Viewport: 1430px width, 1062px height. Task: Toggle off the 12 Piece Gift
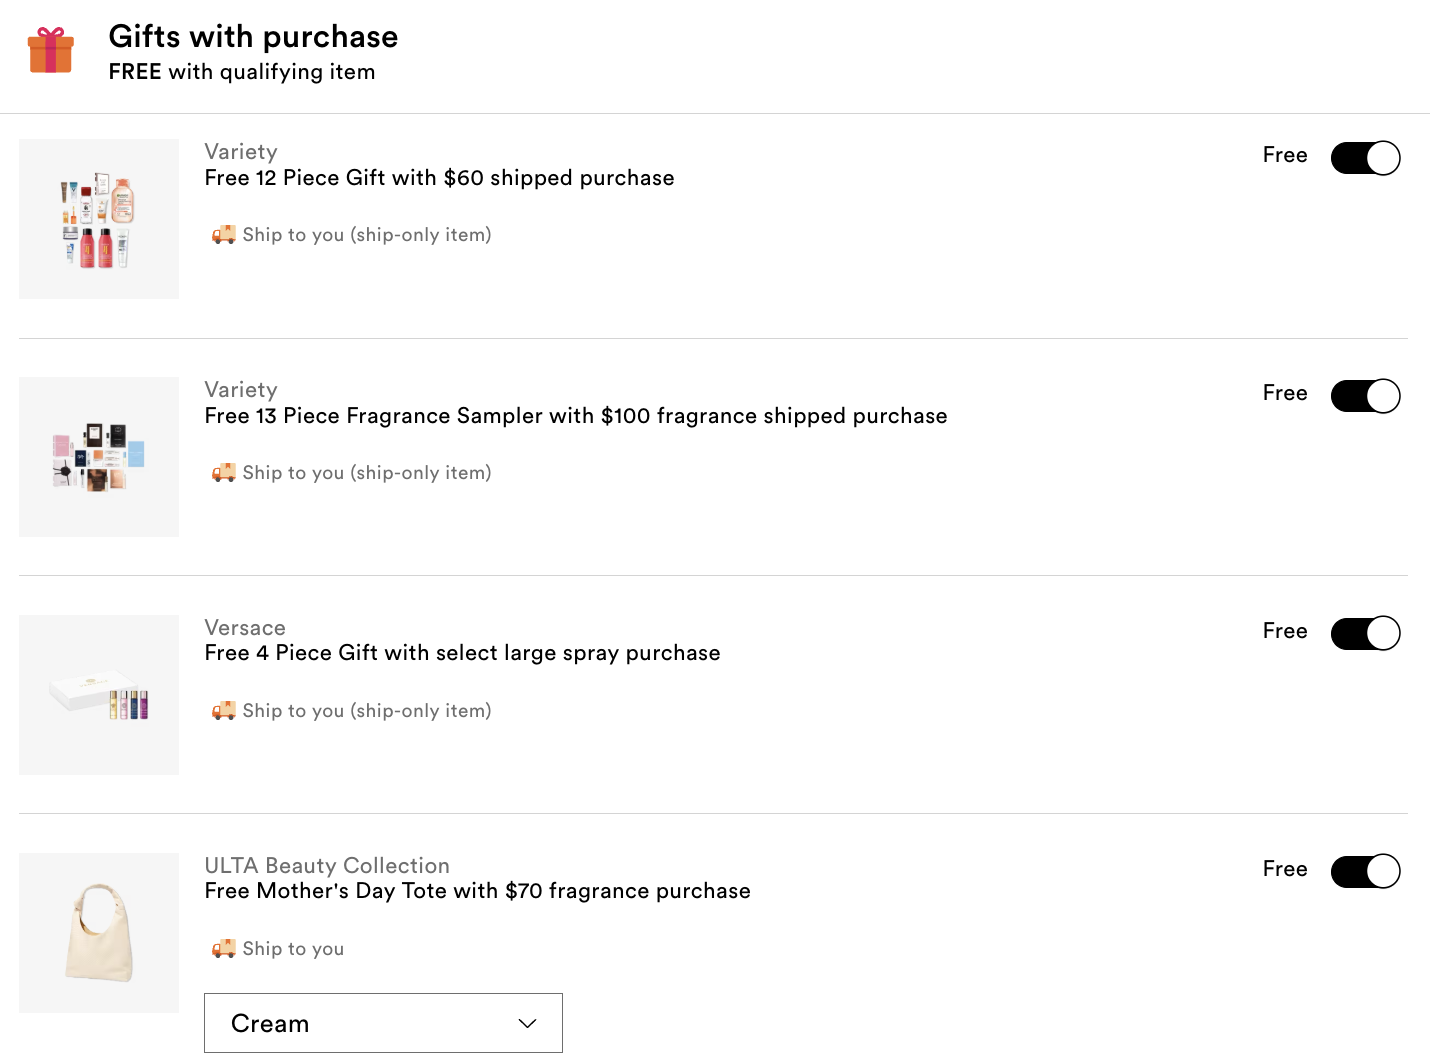(1365, 158)
